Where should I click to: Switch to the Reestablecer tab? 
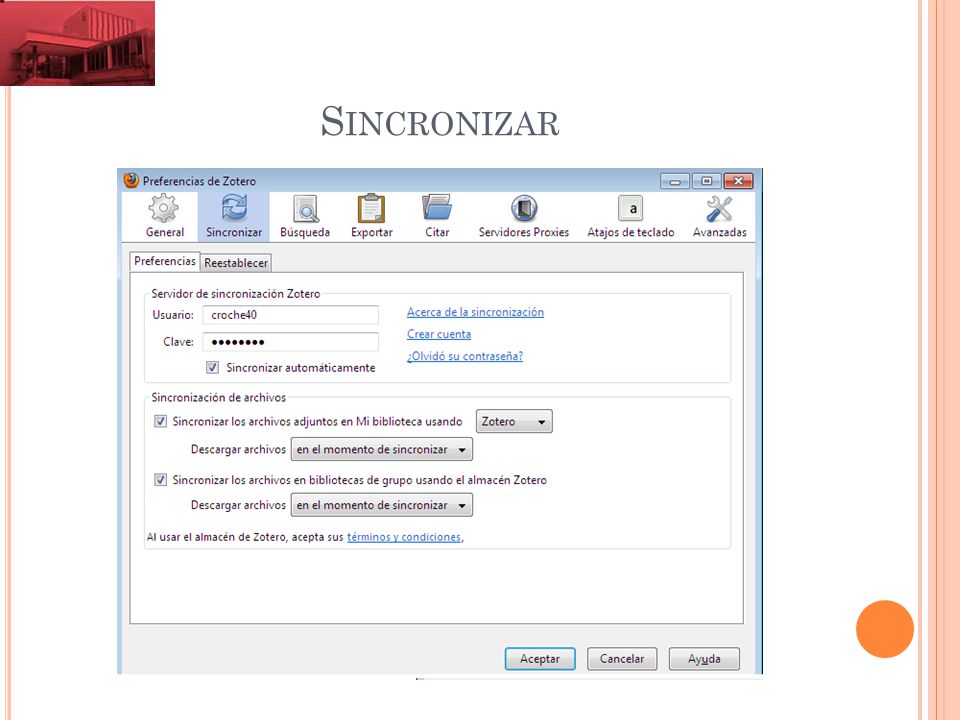[236, 263]
